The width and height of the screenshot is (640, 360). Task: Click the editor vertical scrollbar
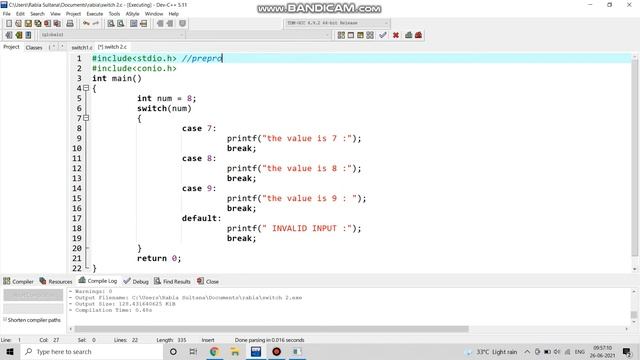[x=635, y=158]
